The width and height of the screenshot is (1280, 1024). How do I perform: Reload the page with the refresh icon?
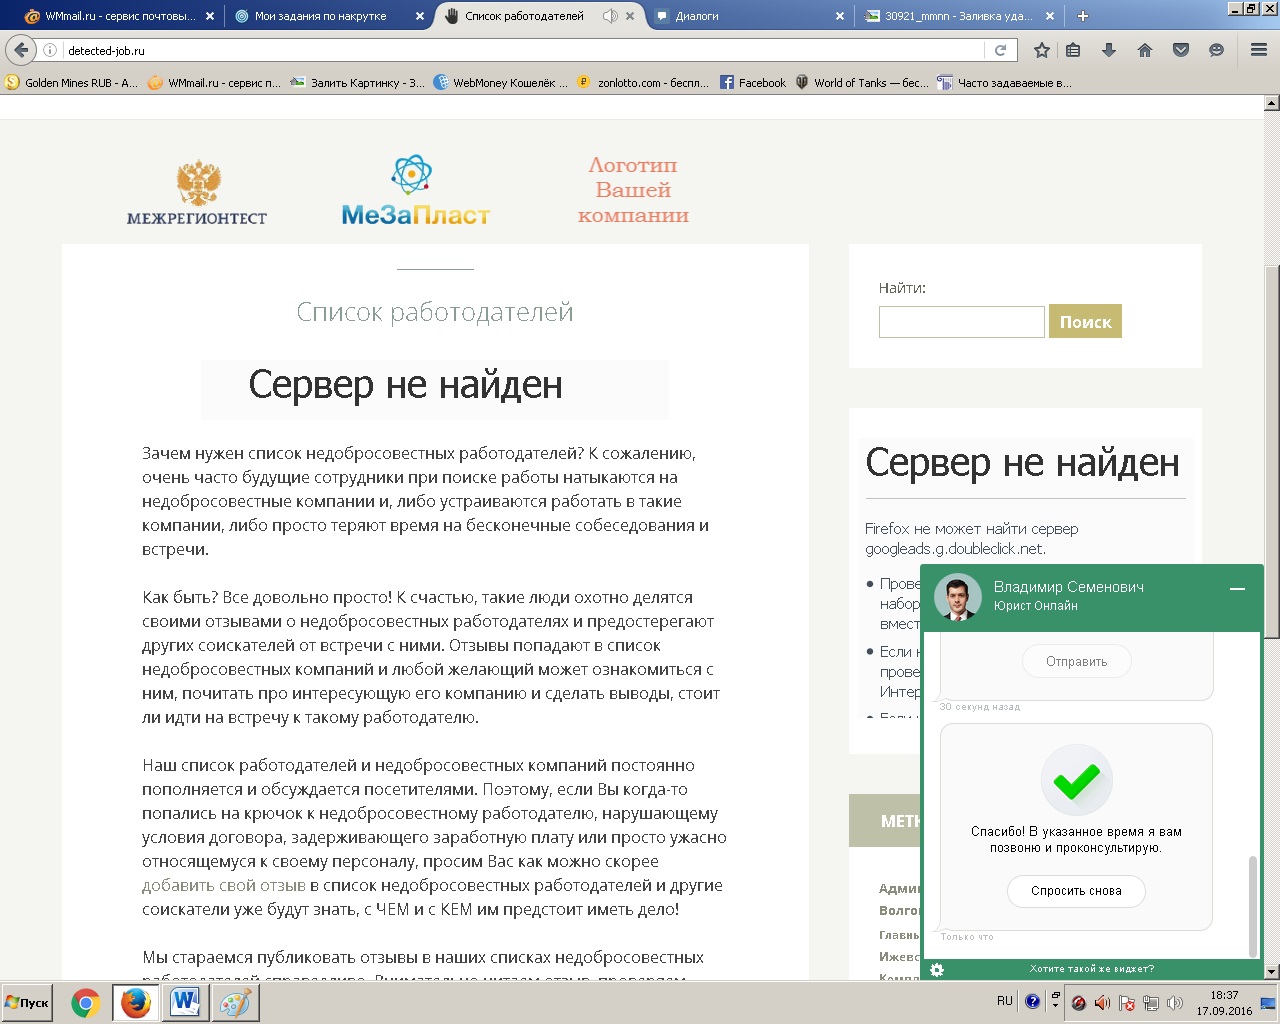(1000, 50)
